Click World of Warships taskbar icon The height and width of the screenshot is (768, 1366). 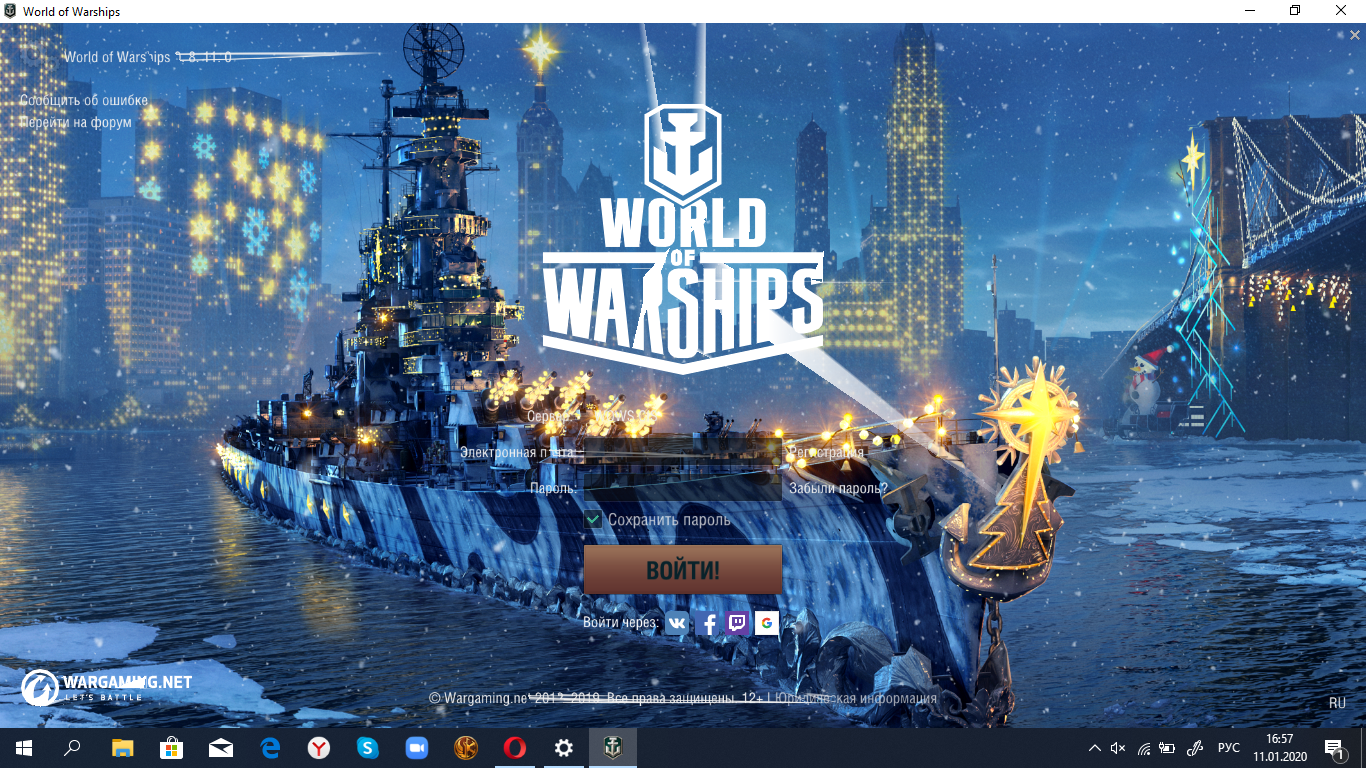(613, 748)
